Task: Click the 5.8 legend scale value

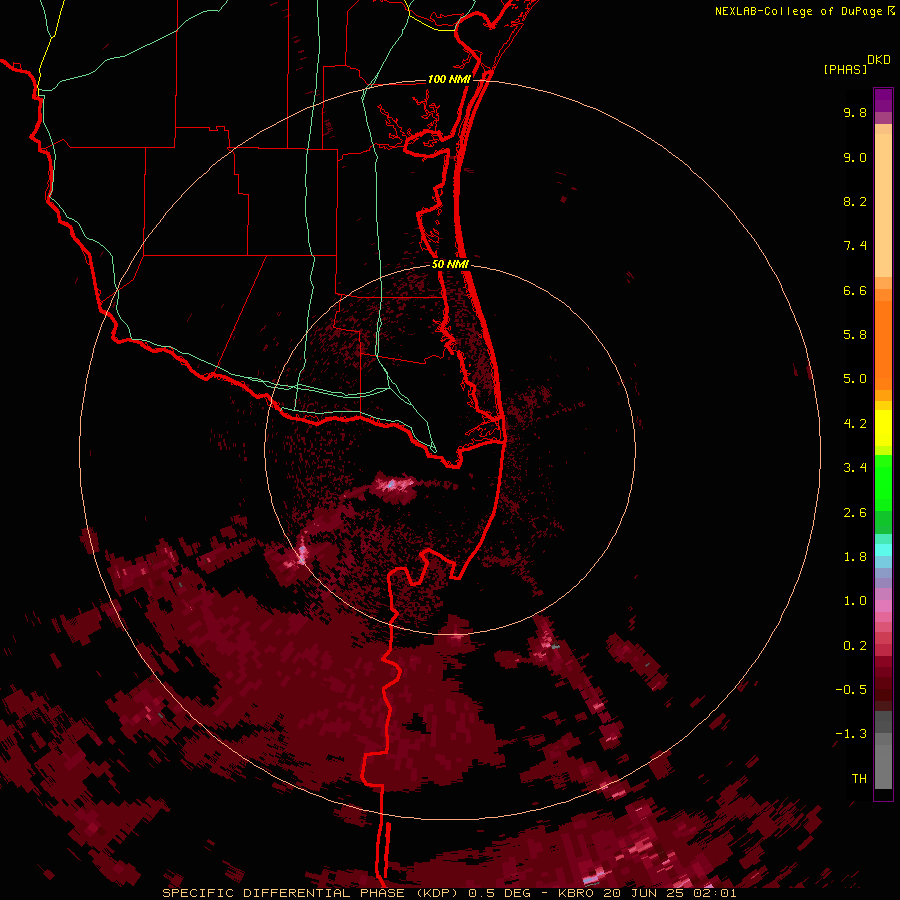Action: point(855,335)
